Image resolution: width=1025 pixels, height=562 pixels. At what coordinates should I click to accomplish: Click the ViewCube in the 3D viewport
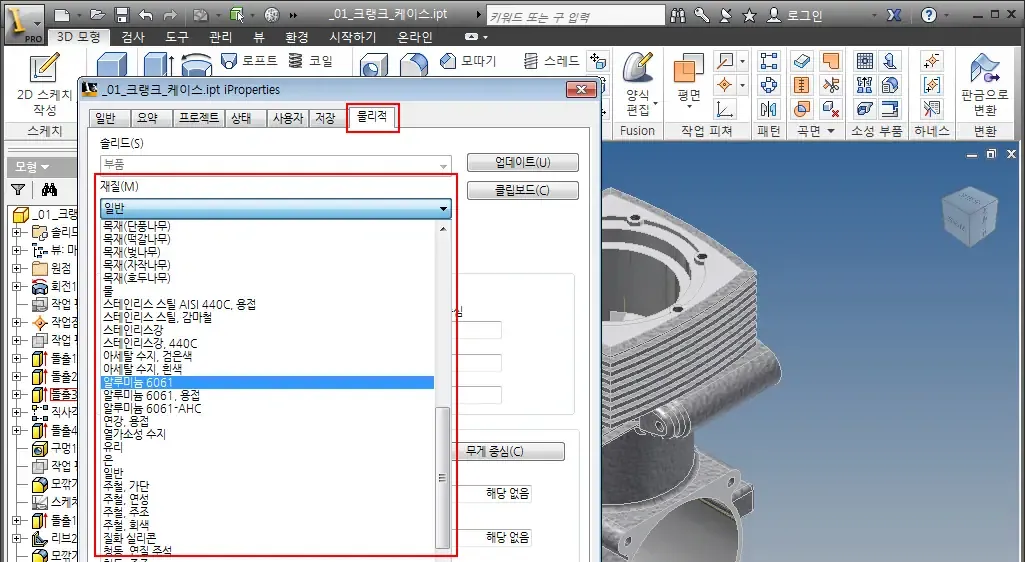point(970,216)
